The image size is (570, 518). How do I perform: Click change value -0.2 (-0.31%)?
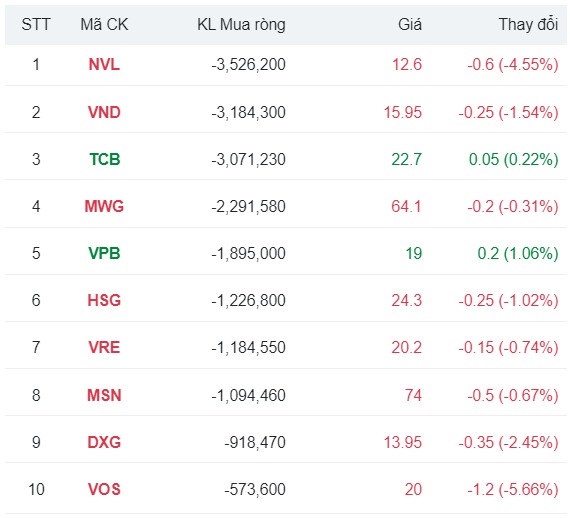click(x=513, y=206)
